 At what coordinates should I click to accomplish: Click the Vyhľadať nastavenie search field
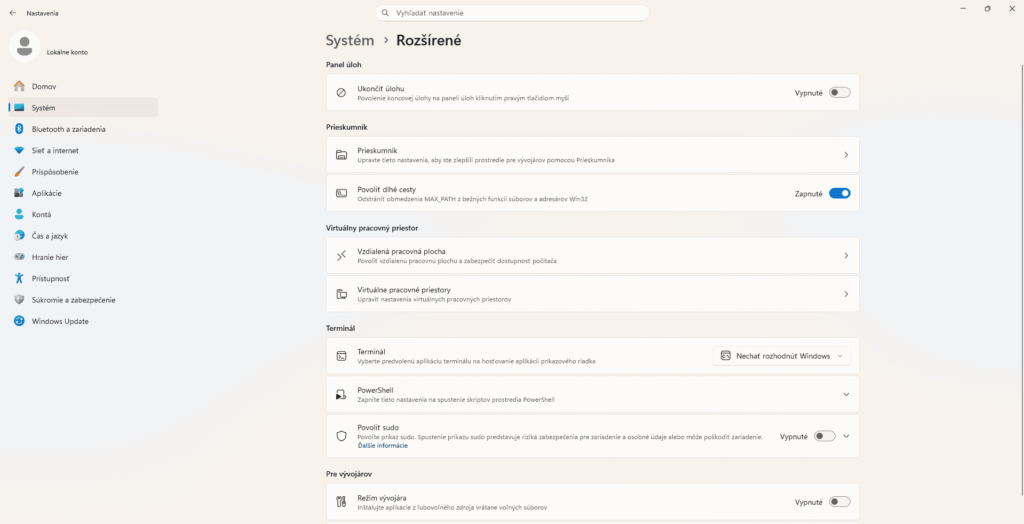(x=512, y=12)
